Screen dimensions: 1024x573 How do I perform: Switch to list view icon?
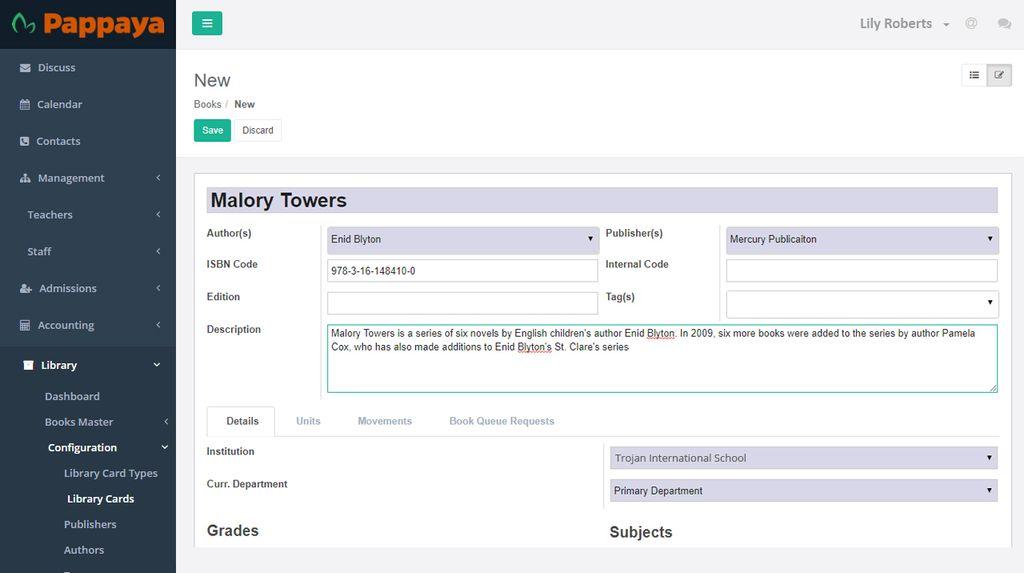pyautogui.click(x=974, y=75)
